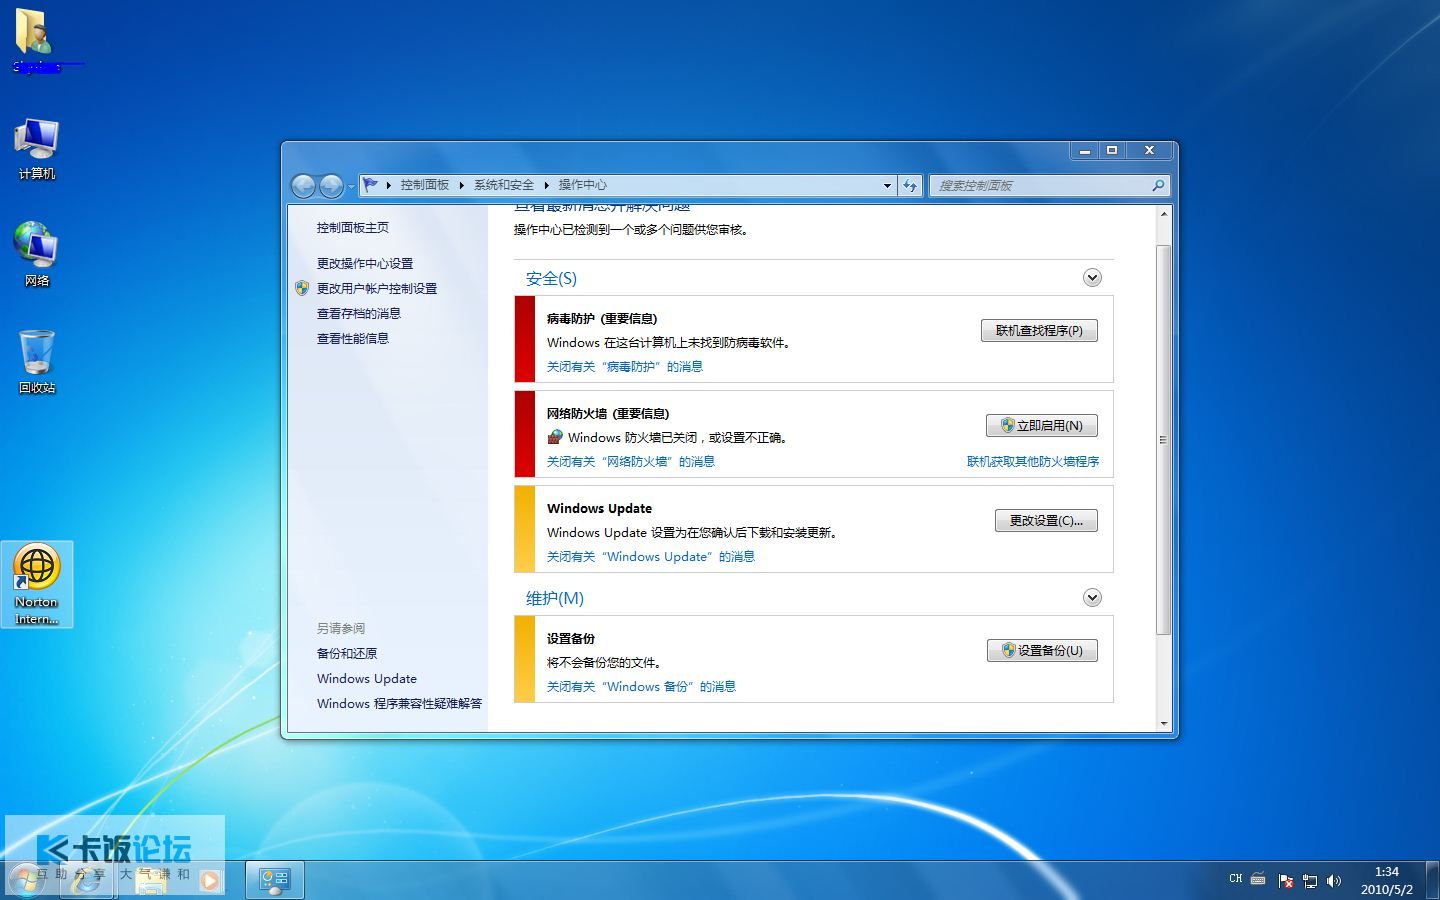
Task: Expand the breadcrumb arrow before 控制面板
Action: coord(388,185)
